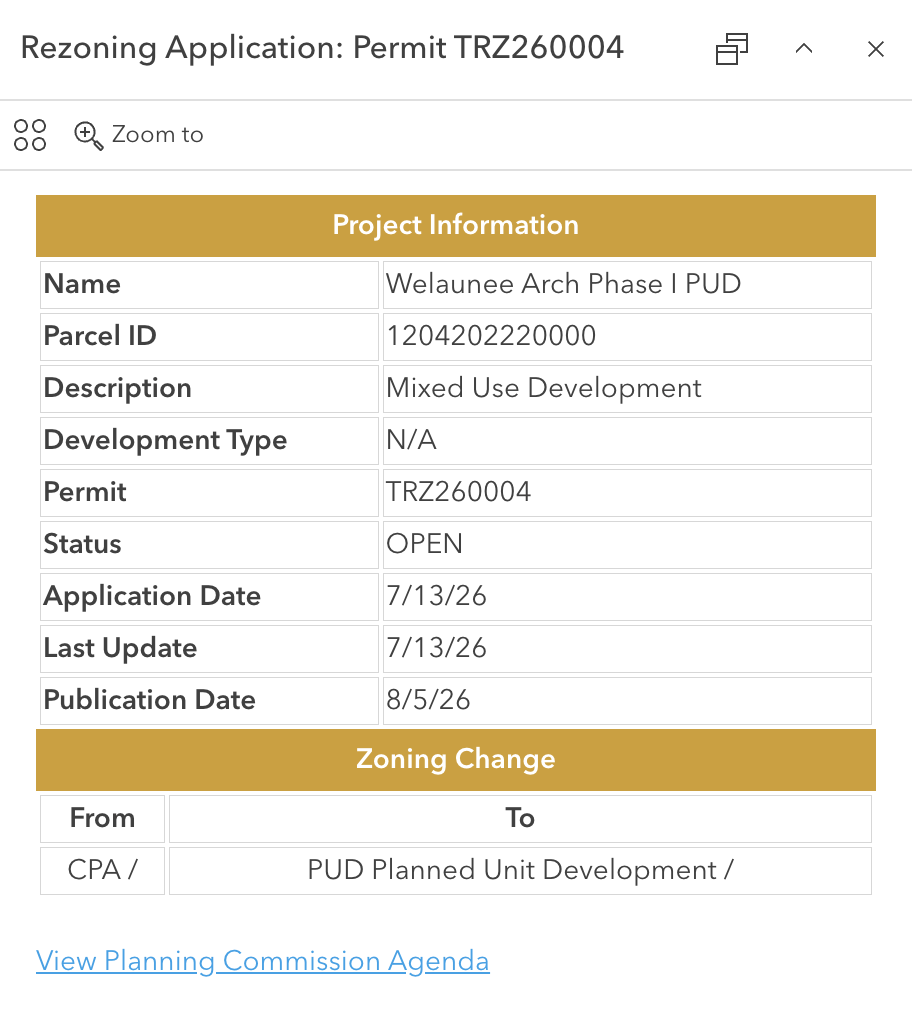Close the Rezoning Application popup
The width and height of the screenshot is (912, 1012).
click(876, 49)
